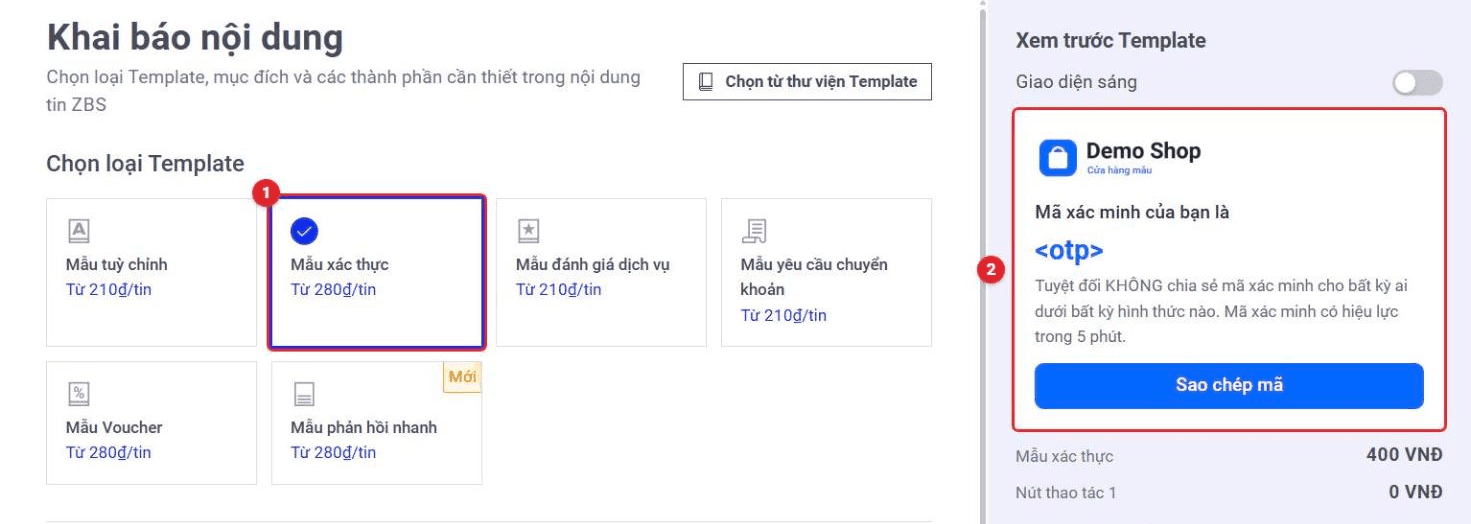Click the Nút thao tác 1 label
The image size is (1471, 524).
click(1066, 492)
